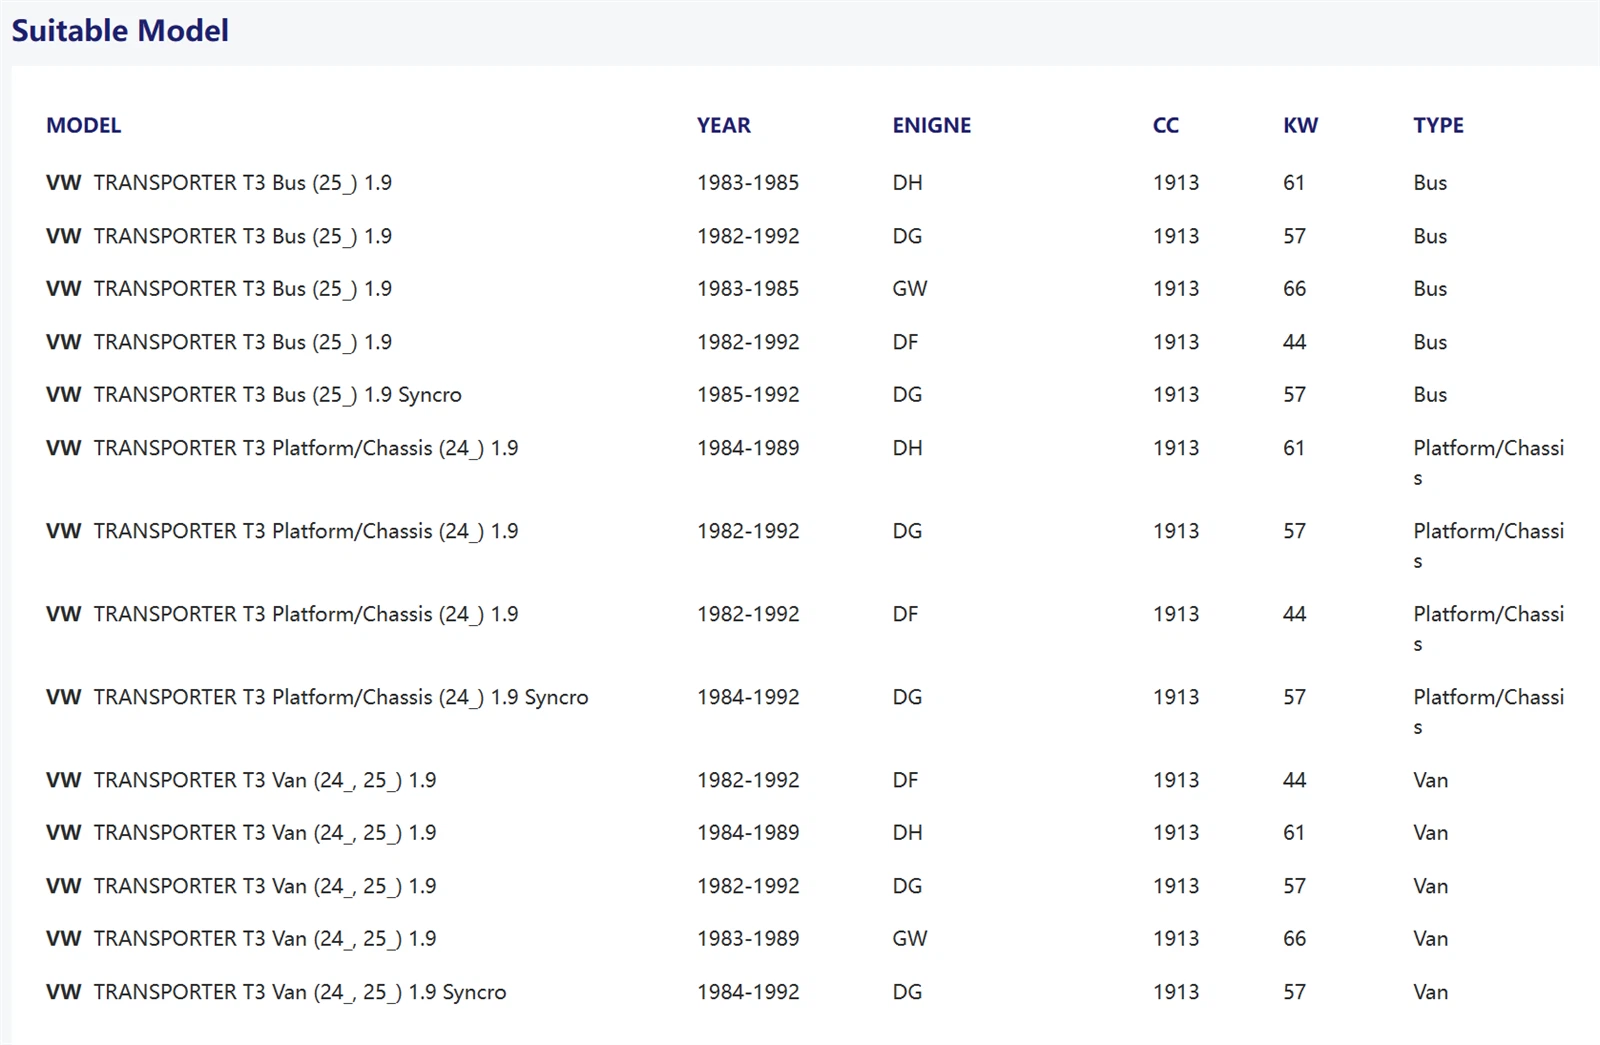This screenshot has width=1600, height=1045.
Task: Click the DH engine code in the Van row
Action: 907,833
